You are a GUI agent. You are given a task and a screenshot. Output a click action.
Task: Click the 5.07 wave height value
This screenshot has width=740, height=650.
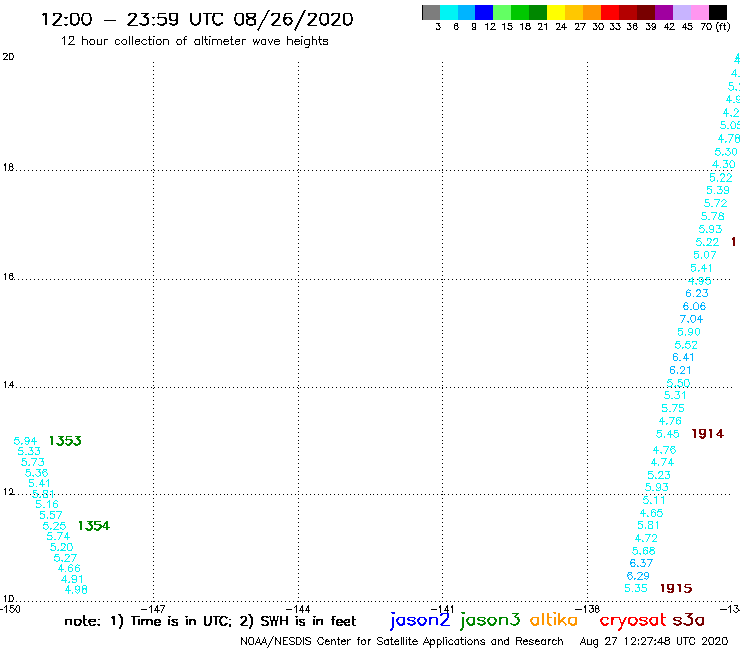(x=705, y=255)
